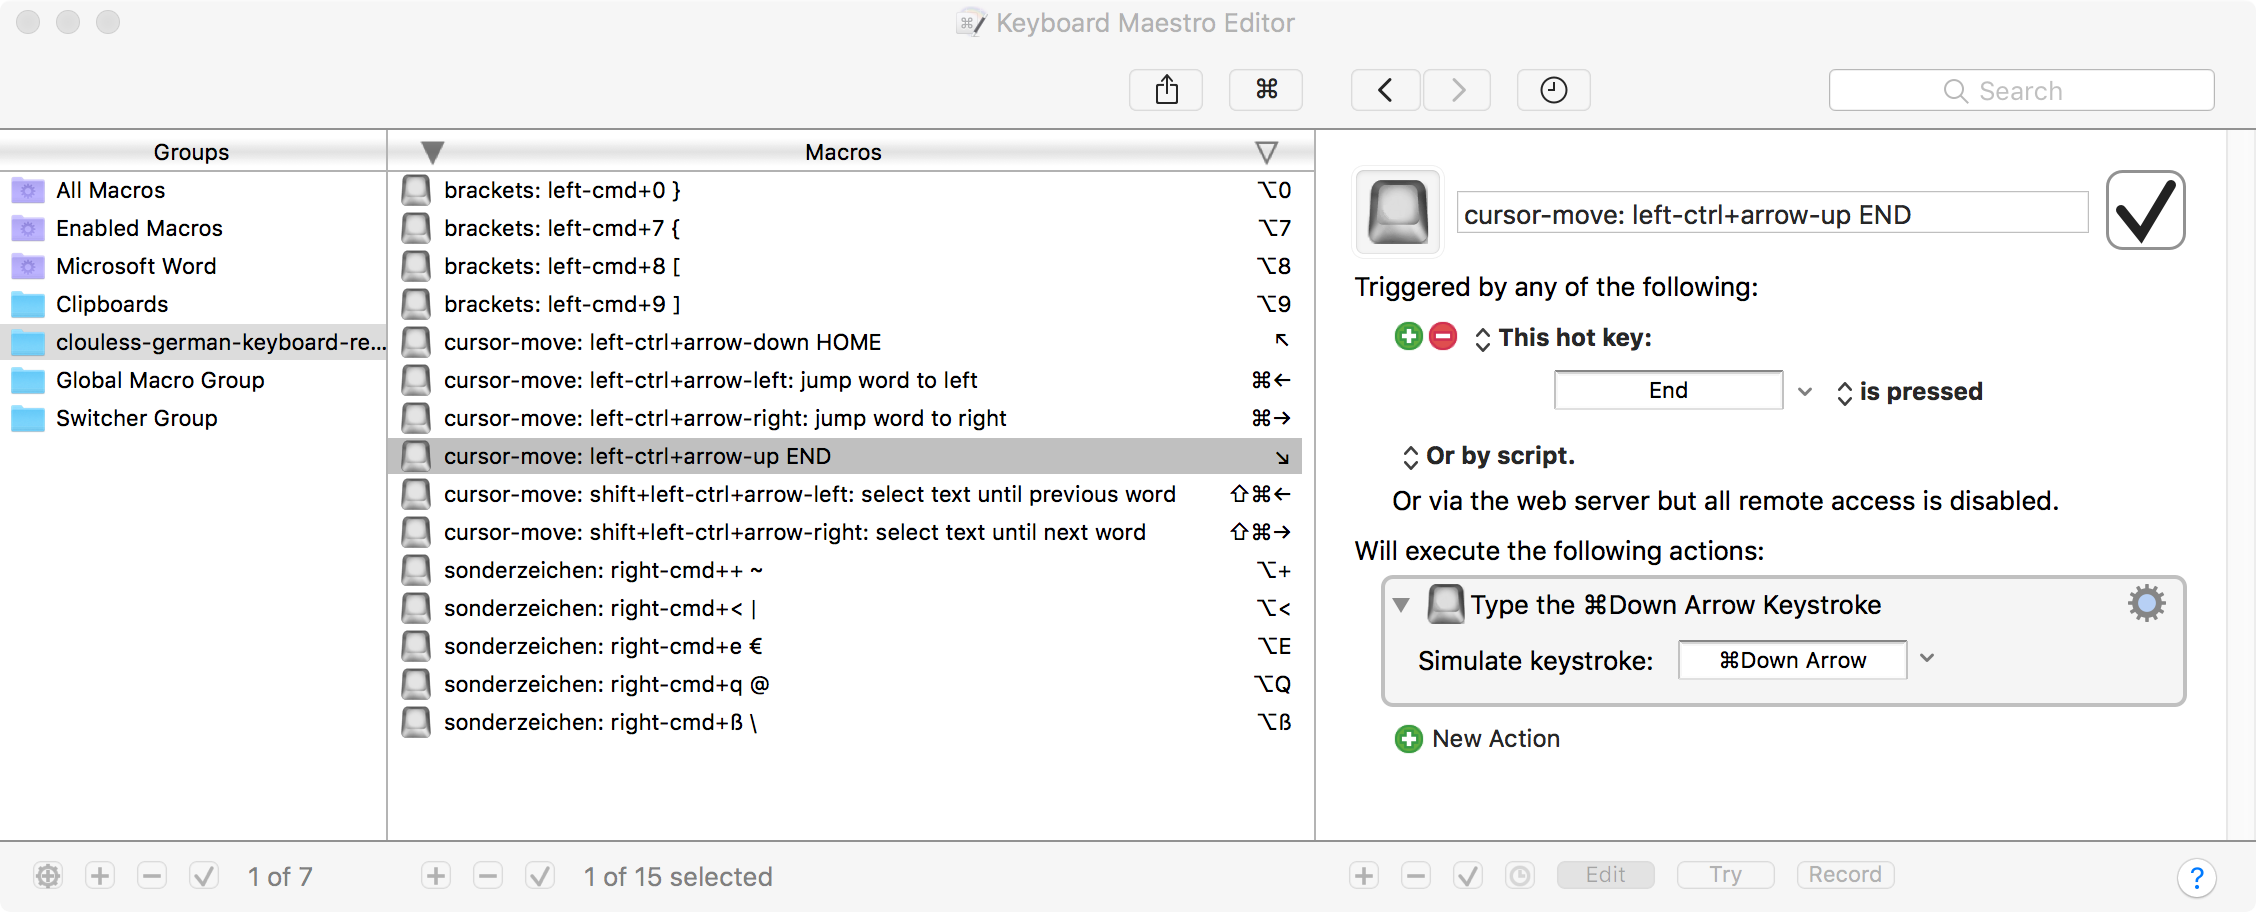Select the brackets: left-cmd+8 [ macro

(x=562, y=266)
